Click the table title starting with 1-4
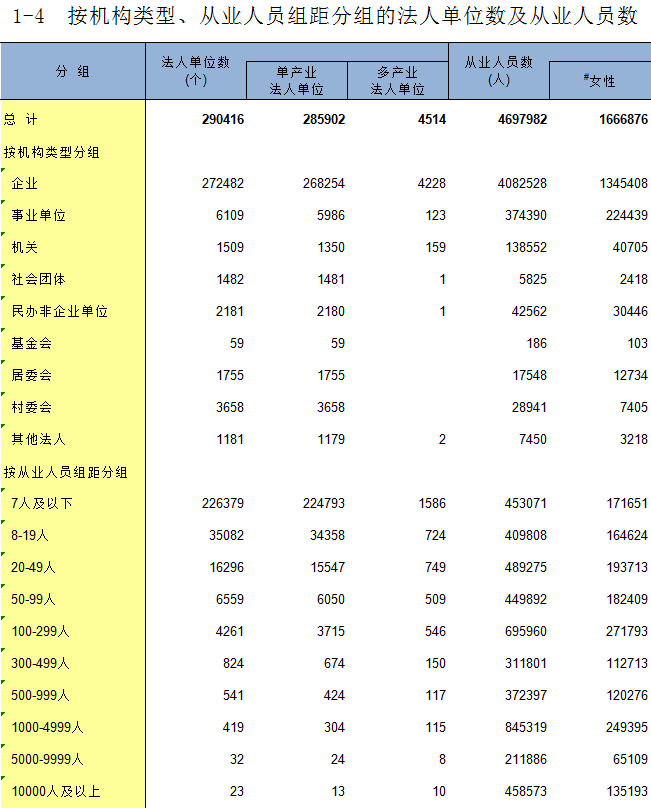 (x=325, y=16)
